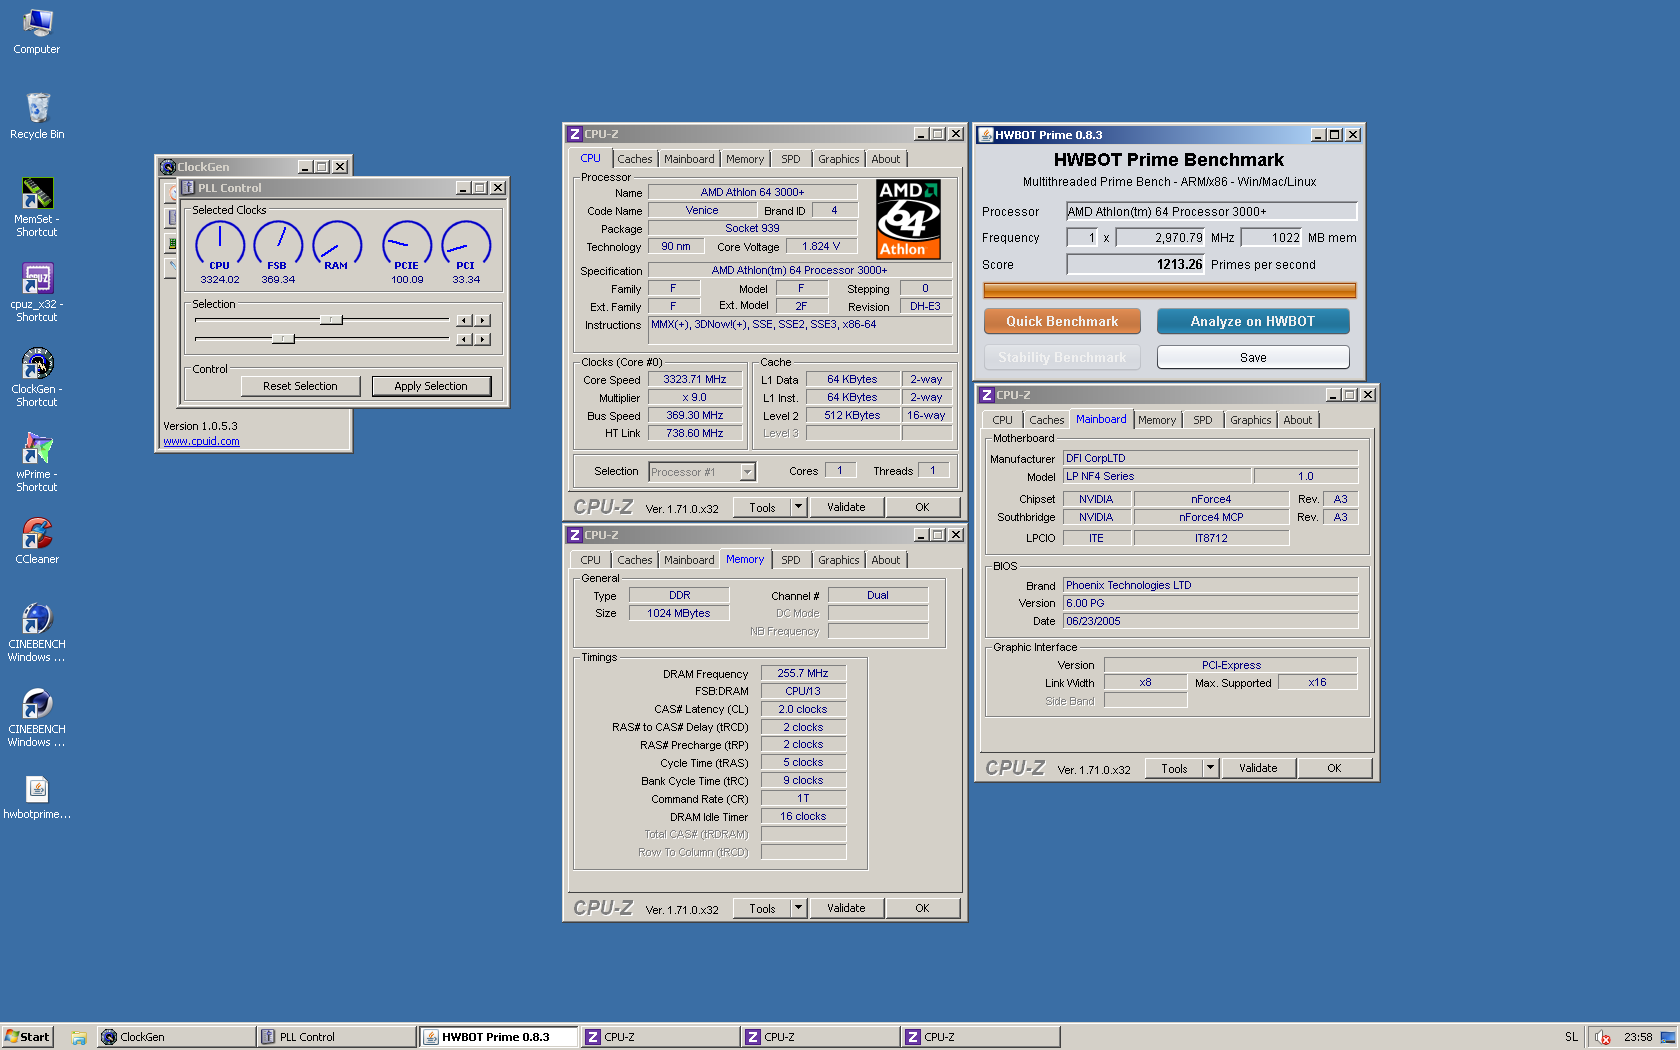Click the FSB clock gauge in PLL Control
Viewport: 1680px width, 1050px height.
pos(278,246)
